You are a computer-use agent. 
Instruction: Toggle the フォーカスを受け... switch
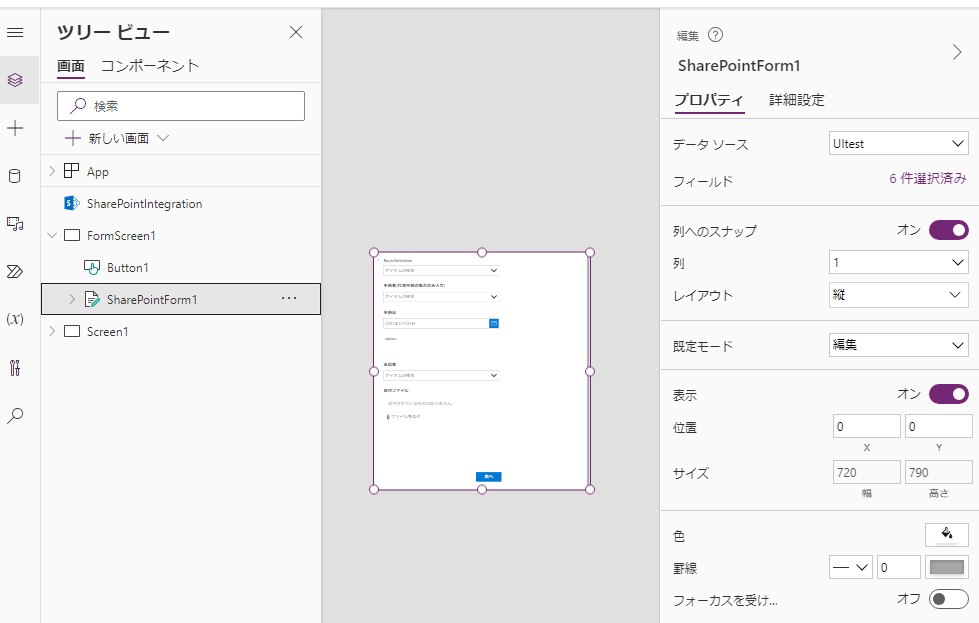point(948,599)
